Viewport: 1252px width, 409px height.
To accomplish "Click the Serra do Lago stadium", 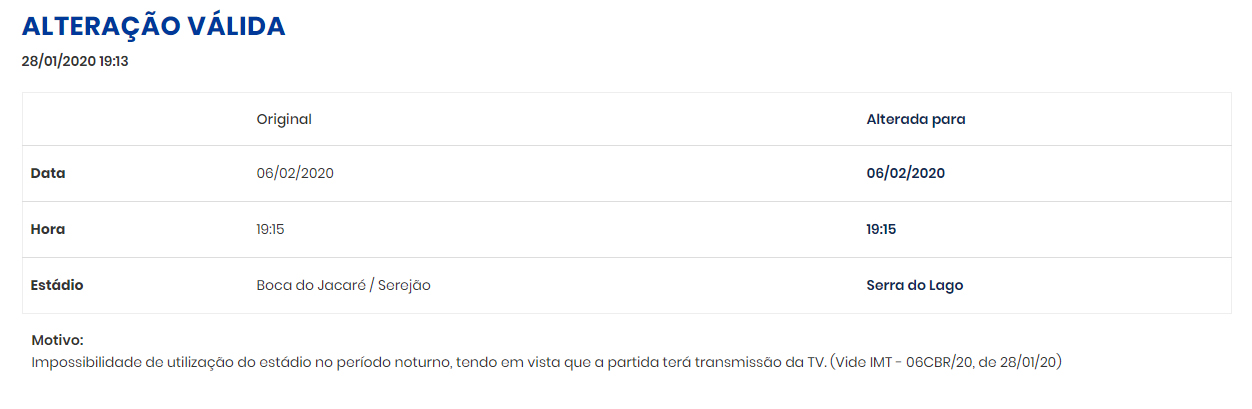I will click(x=915, y=285).
